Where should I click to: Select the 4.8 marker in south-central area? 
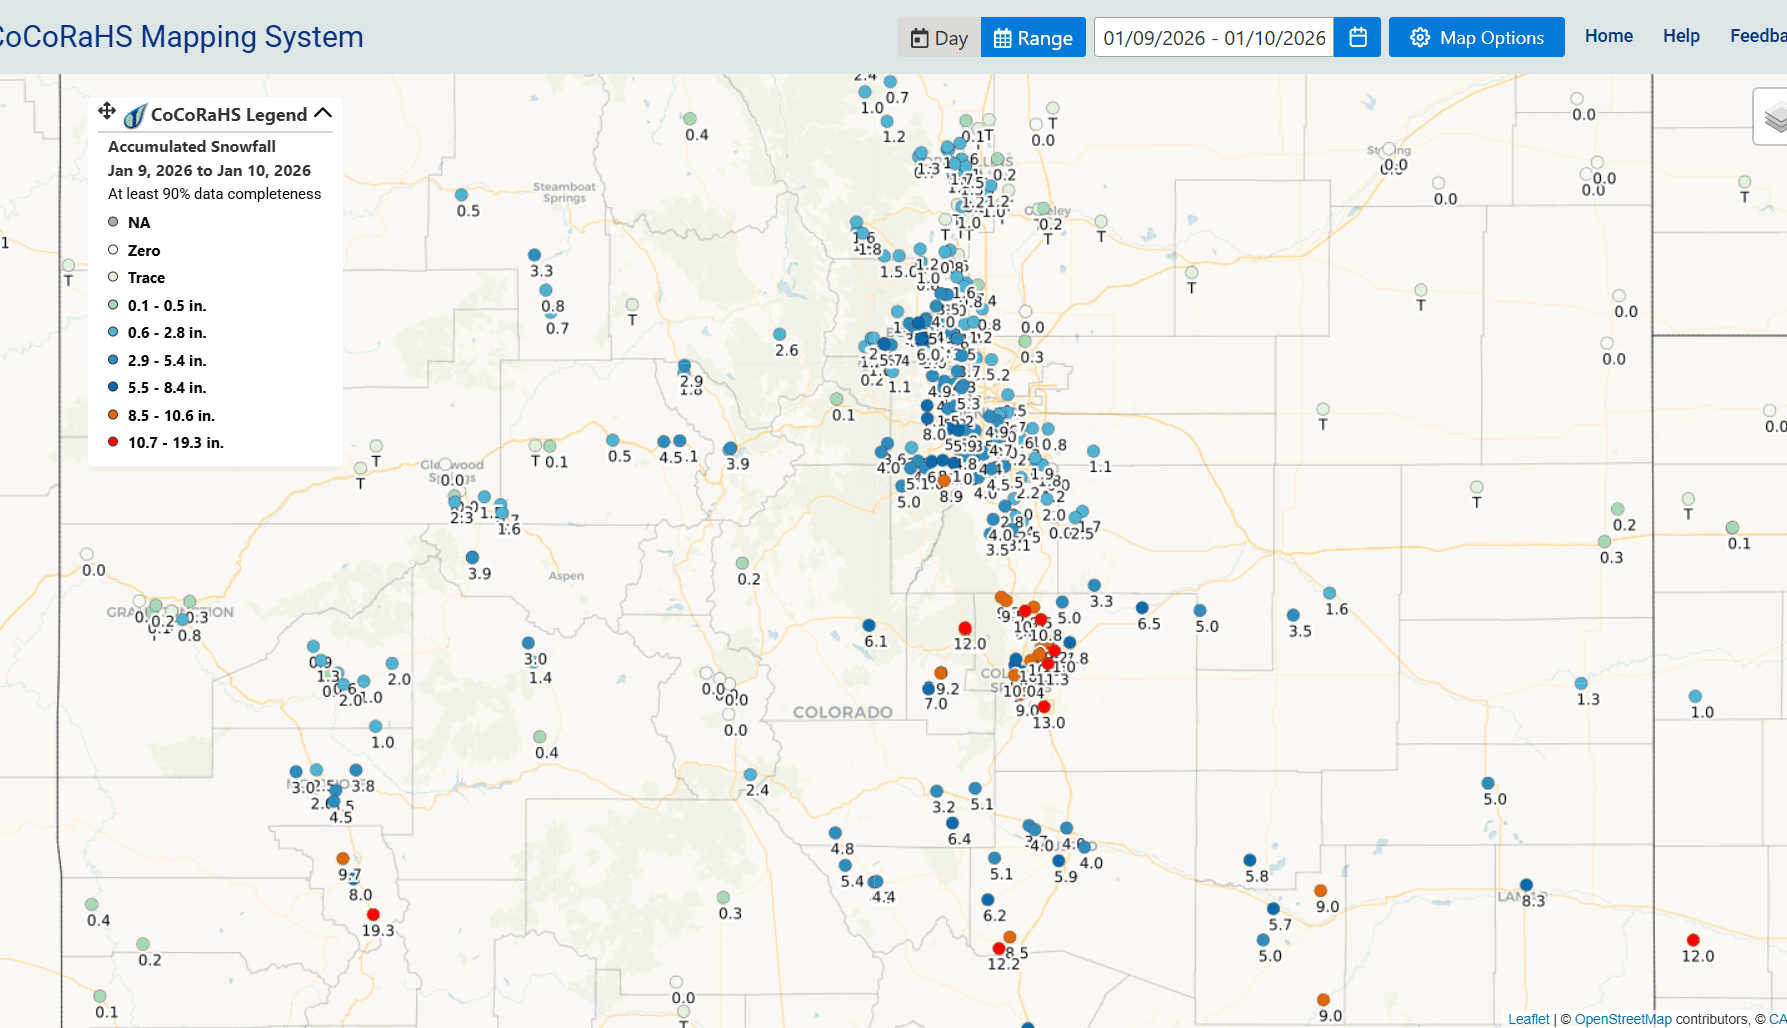(x=835, y=833)
